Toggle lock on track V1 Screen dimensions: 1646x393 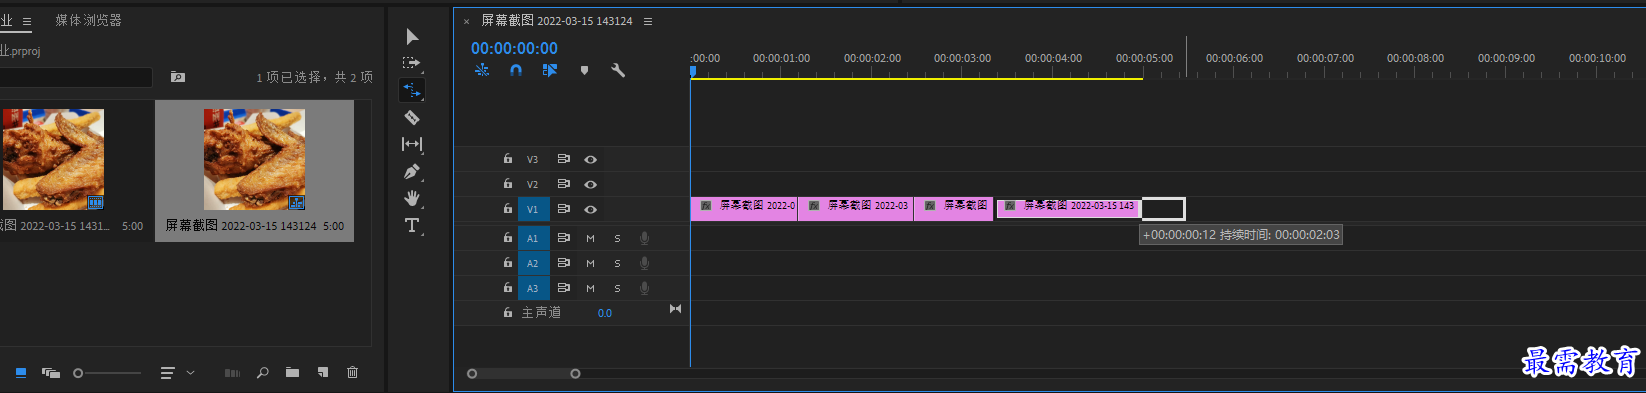click(x=508, y=209)
